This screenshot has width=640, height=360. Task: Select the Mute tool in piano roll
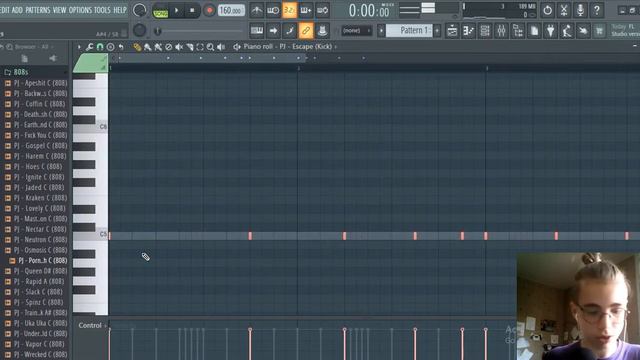coord(179,47)
